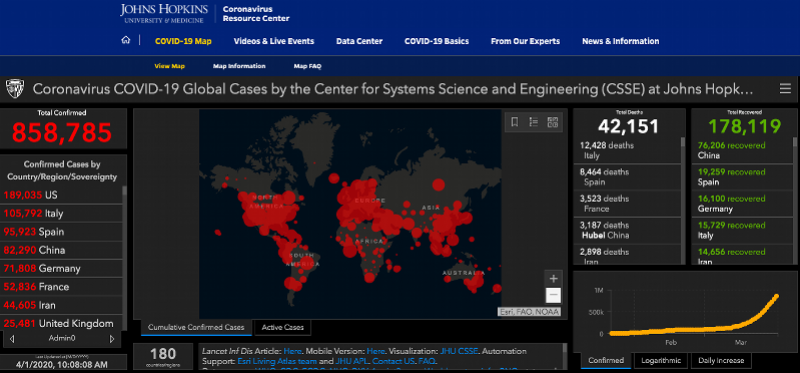Open the map bookmarks icon
The width and height of the screenshot is (800, 373).
tap(515, 122)
